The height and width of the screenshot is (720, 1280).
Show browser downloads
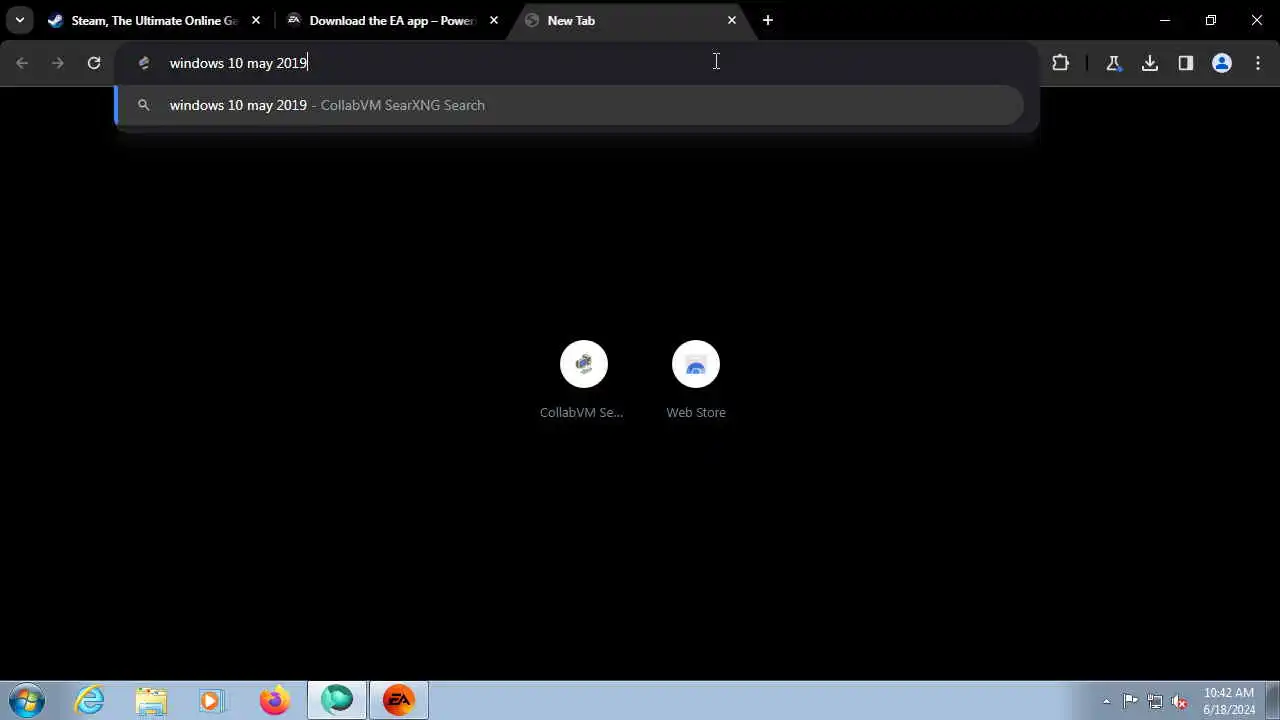[1150, 63]
